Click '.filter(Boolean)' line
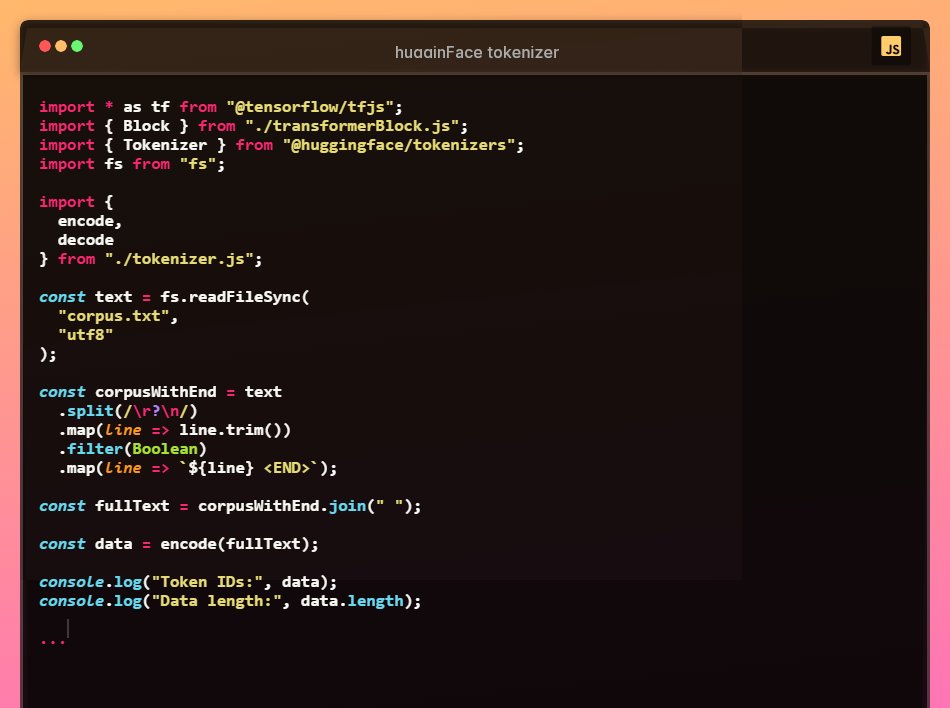 [132, 449]
